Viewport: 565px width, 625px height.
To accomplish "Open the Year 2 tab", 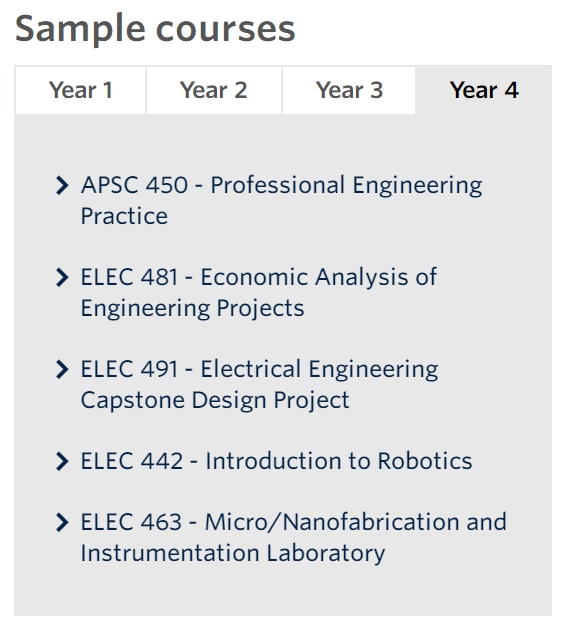I will [x=214, y=90].
